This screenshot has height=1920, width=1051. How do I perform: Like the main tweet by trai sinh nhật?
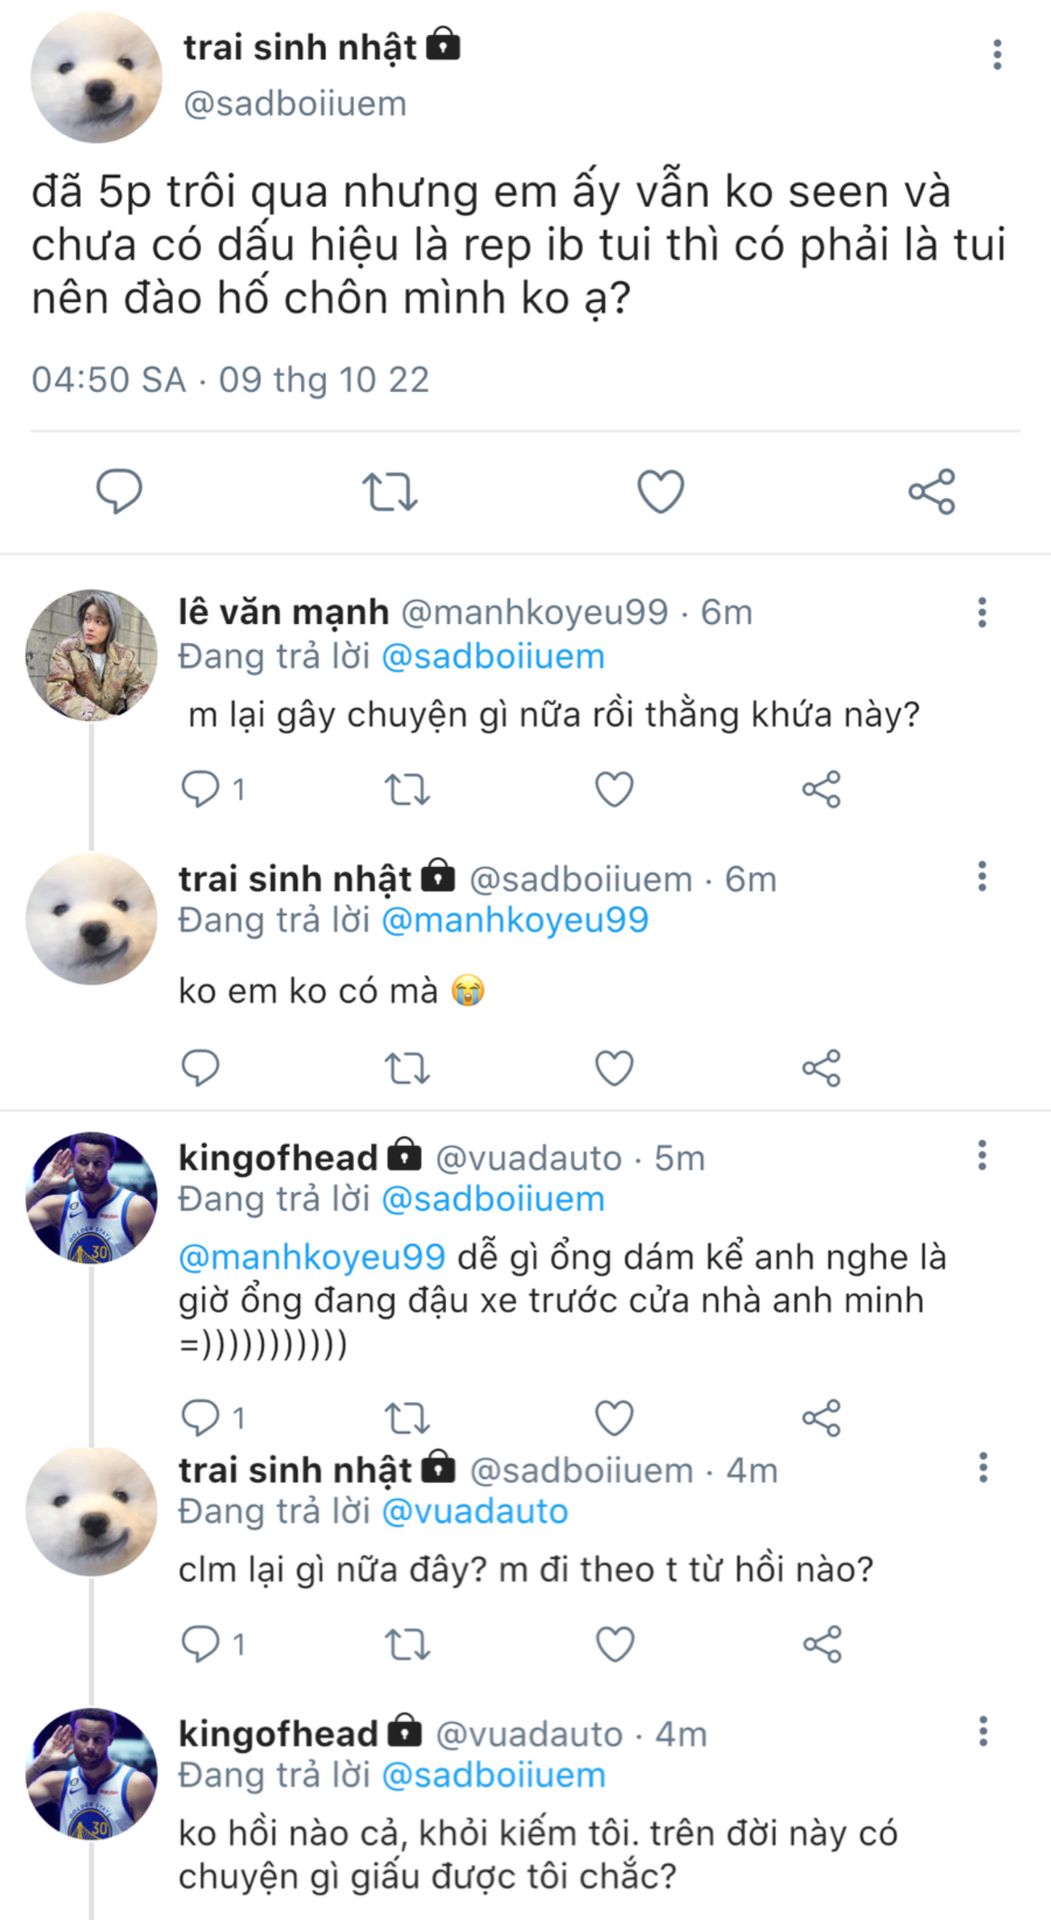(x=661, y=491)
